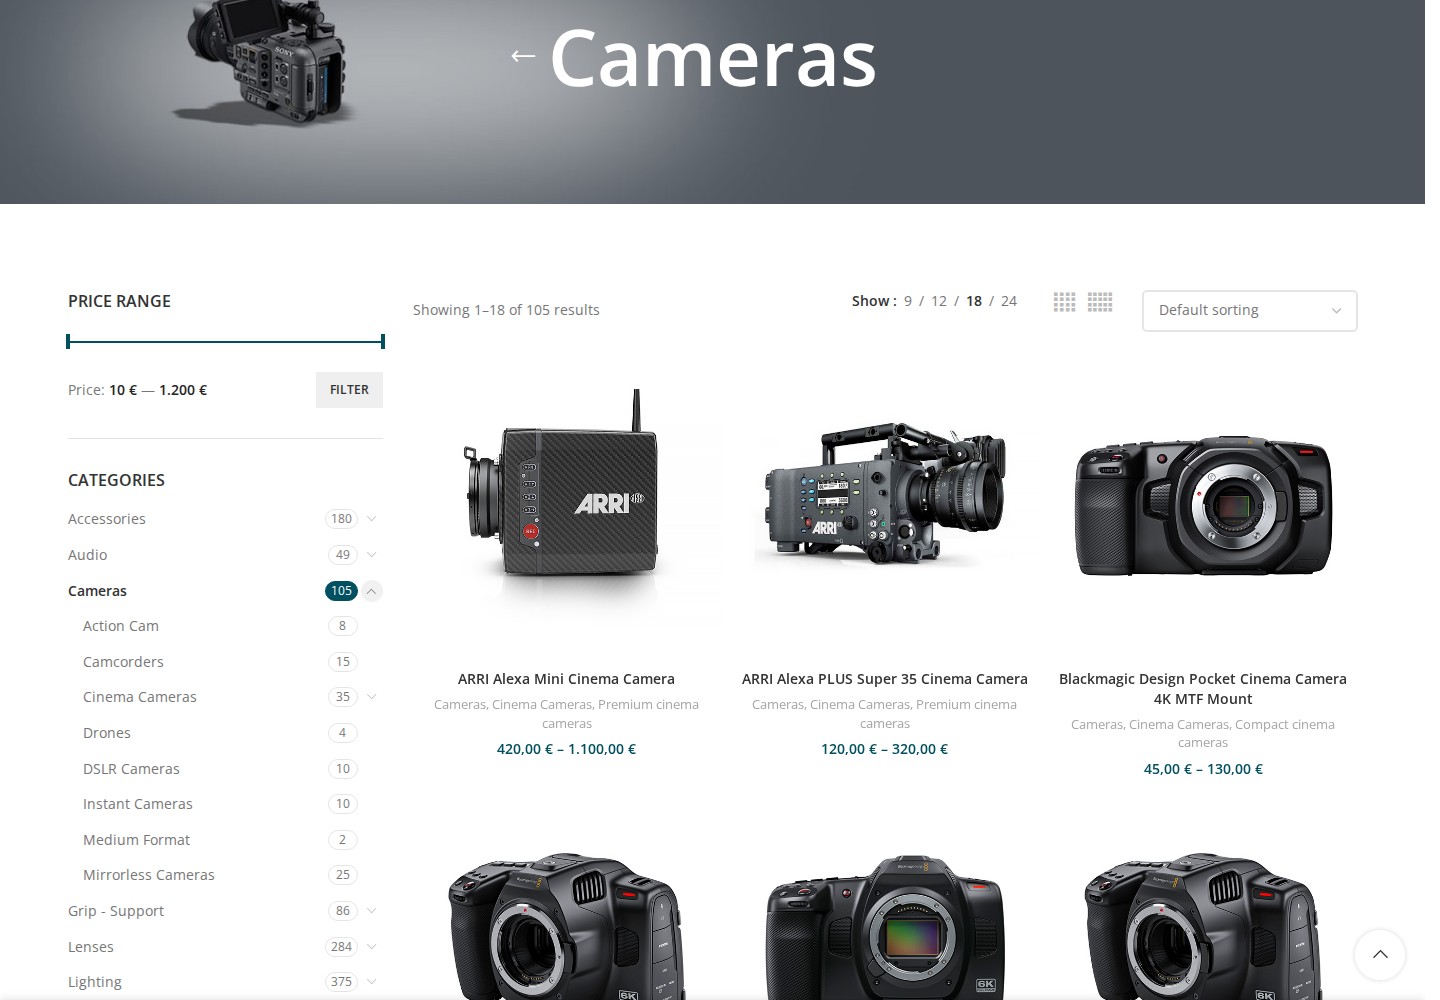Open the Default sorting dropdown
1440x1000 pixels.
(x=1249, y=310)
